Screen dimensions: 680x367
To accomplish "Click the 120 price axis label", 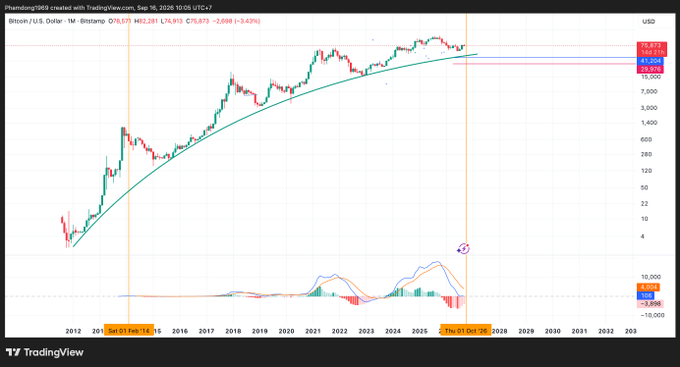I will pos(646,170).
